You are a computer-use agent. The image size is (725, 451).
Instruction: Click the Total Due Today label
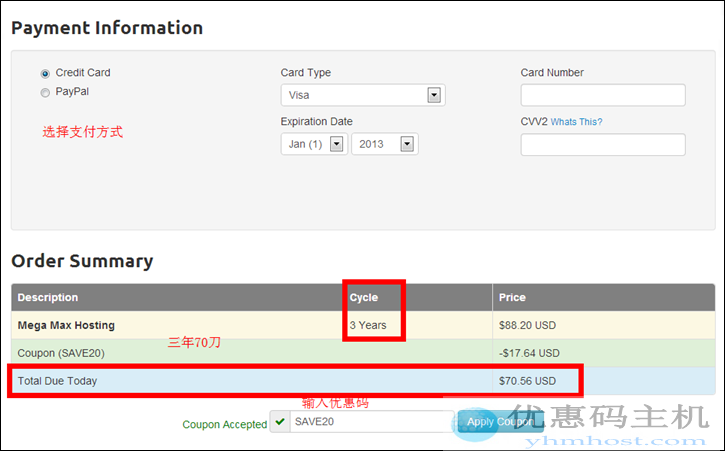click(57, 381)
